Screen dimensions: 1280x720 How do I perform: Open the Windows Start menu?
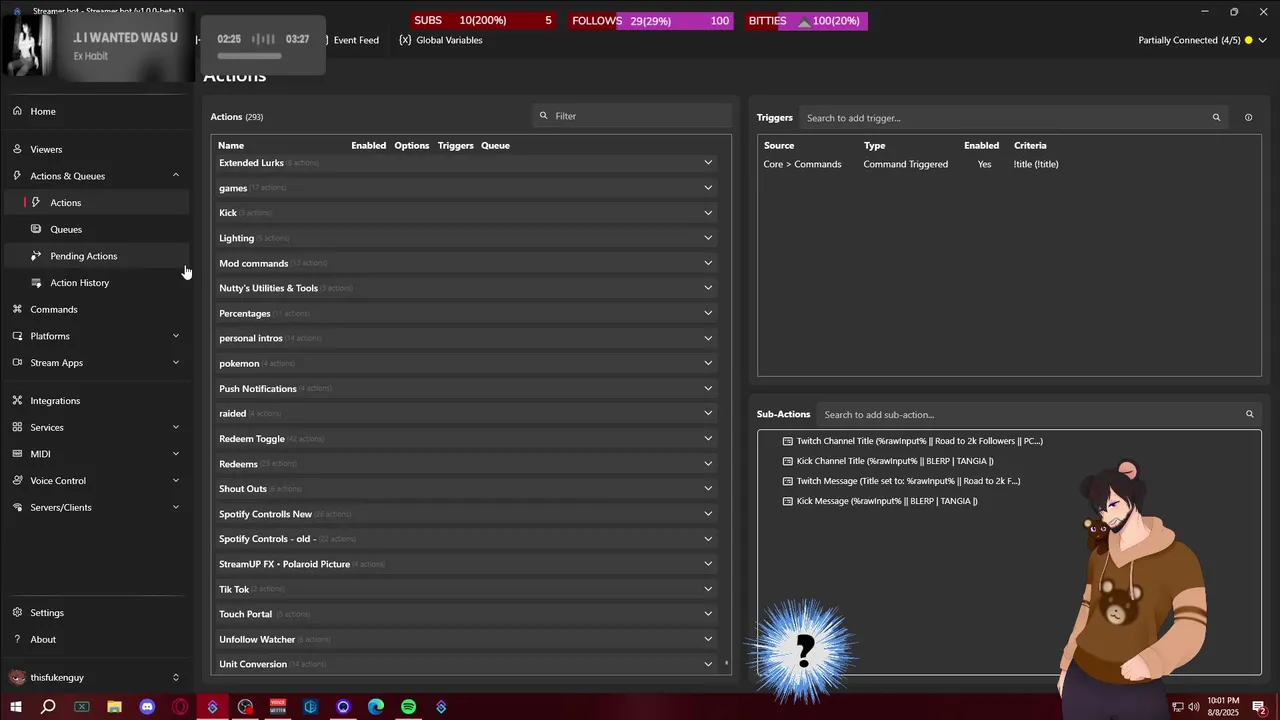15,707
